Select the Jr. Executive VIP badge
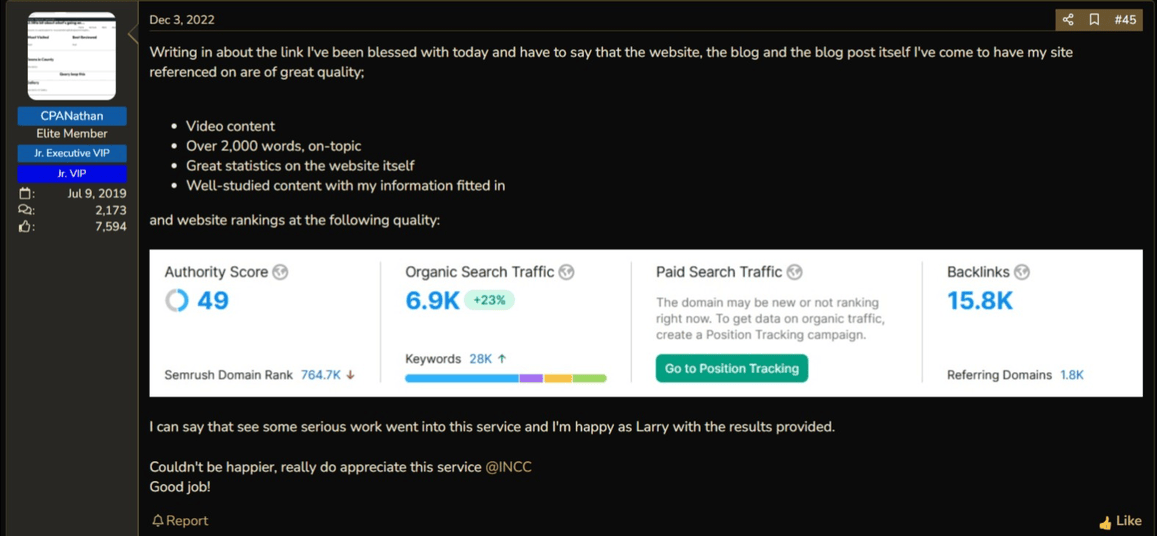1157x536 pixels. [x=74, y=154]
